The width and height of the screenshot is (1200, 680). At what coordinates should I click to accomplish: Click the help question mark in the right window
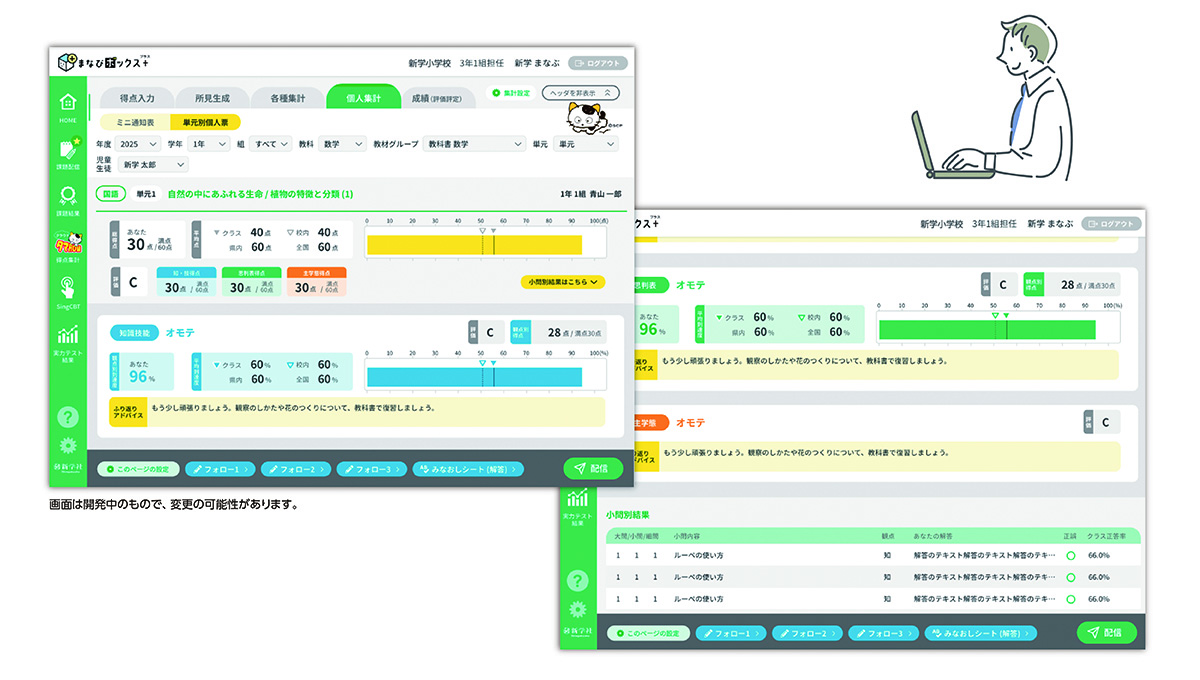tap(578, 580)
